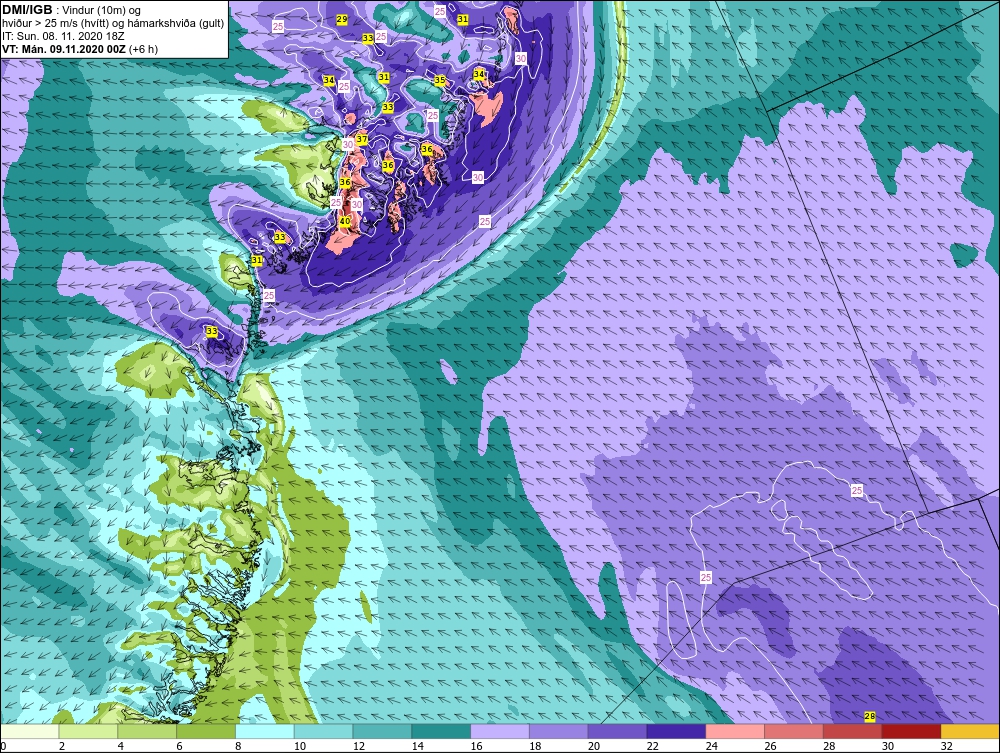Click the 'hviður > 25 m/s' description line

[x=113, y=24]
